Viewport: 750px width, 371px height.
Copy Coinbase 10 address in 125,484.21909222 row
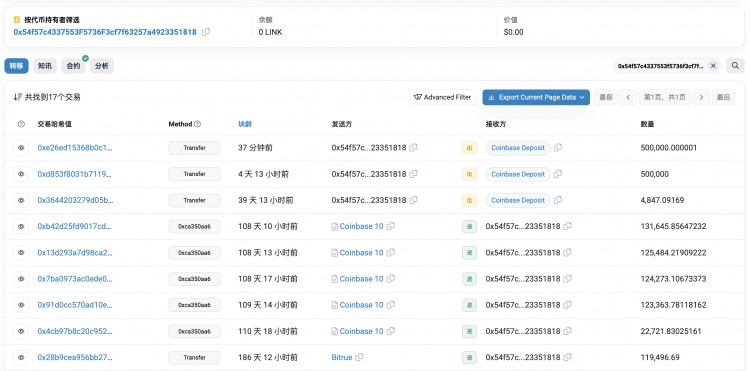[x=390, y=252]
